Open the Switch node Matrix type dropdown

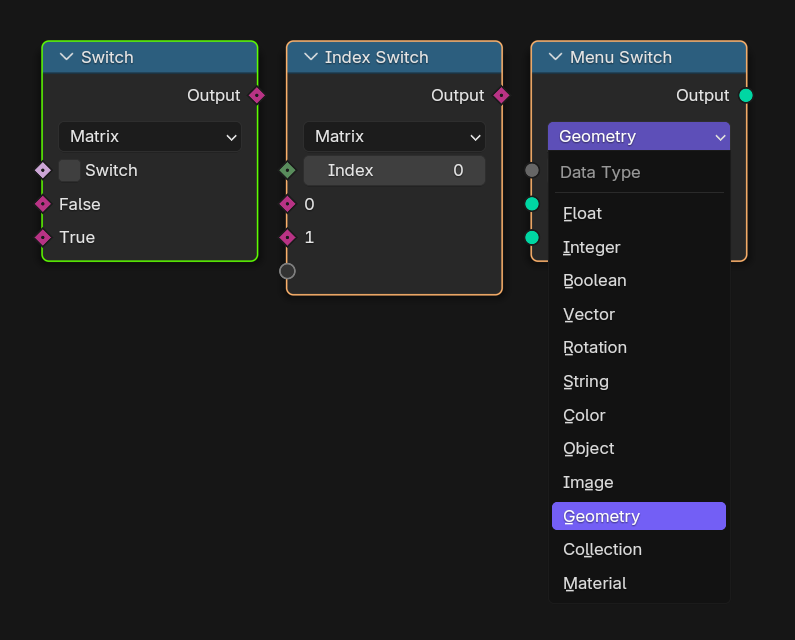coord(150,136)
